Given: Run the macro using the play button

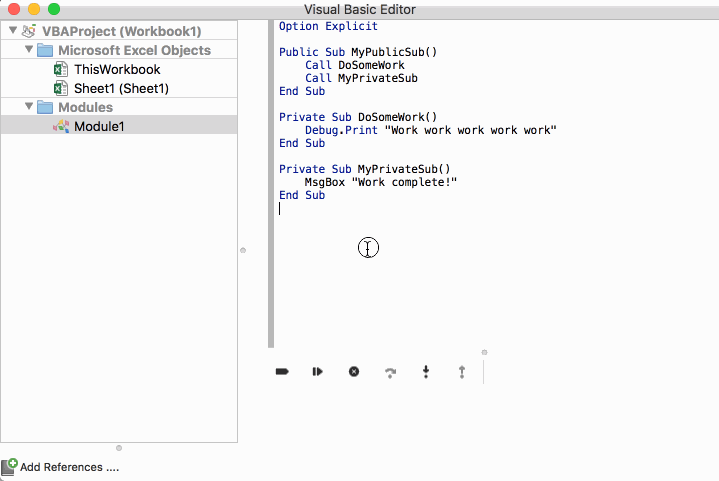Looking at the screenshot, I should pos(317,371).
